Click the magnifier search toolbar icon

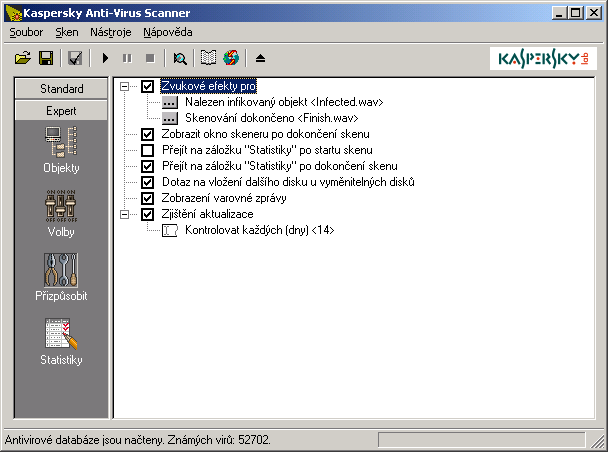[180, 59]
